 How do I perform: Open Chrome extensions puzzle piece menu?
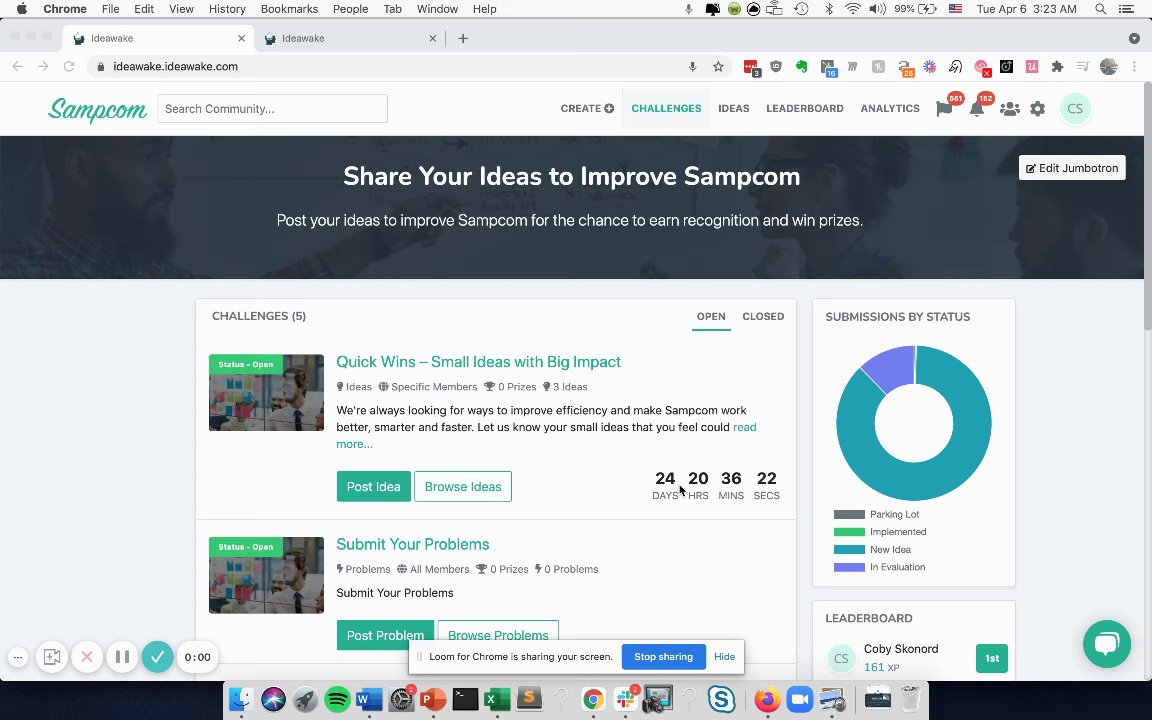click(x=1057, y=67)
